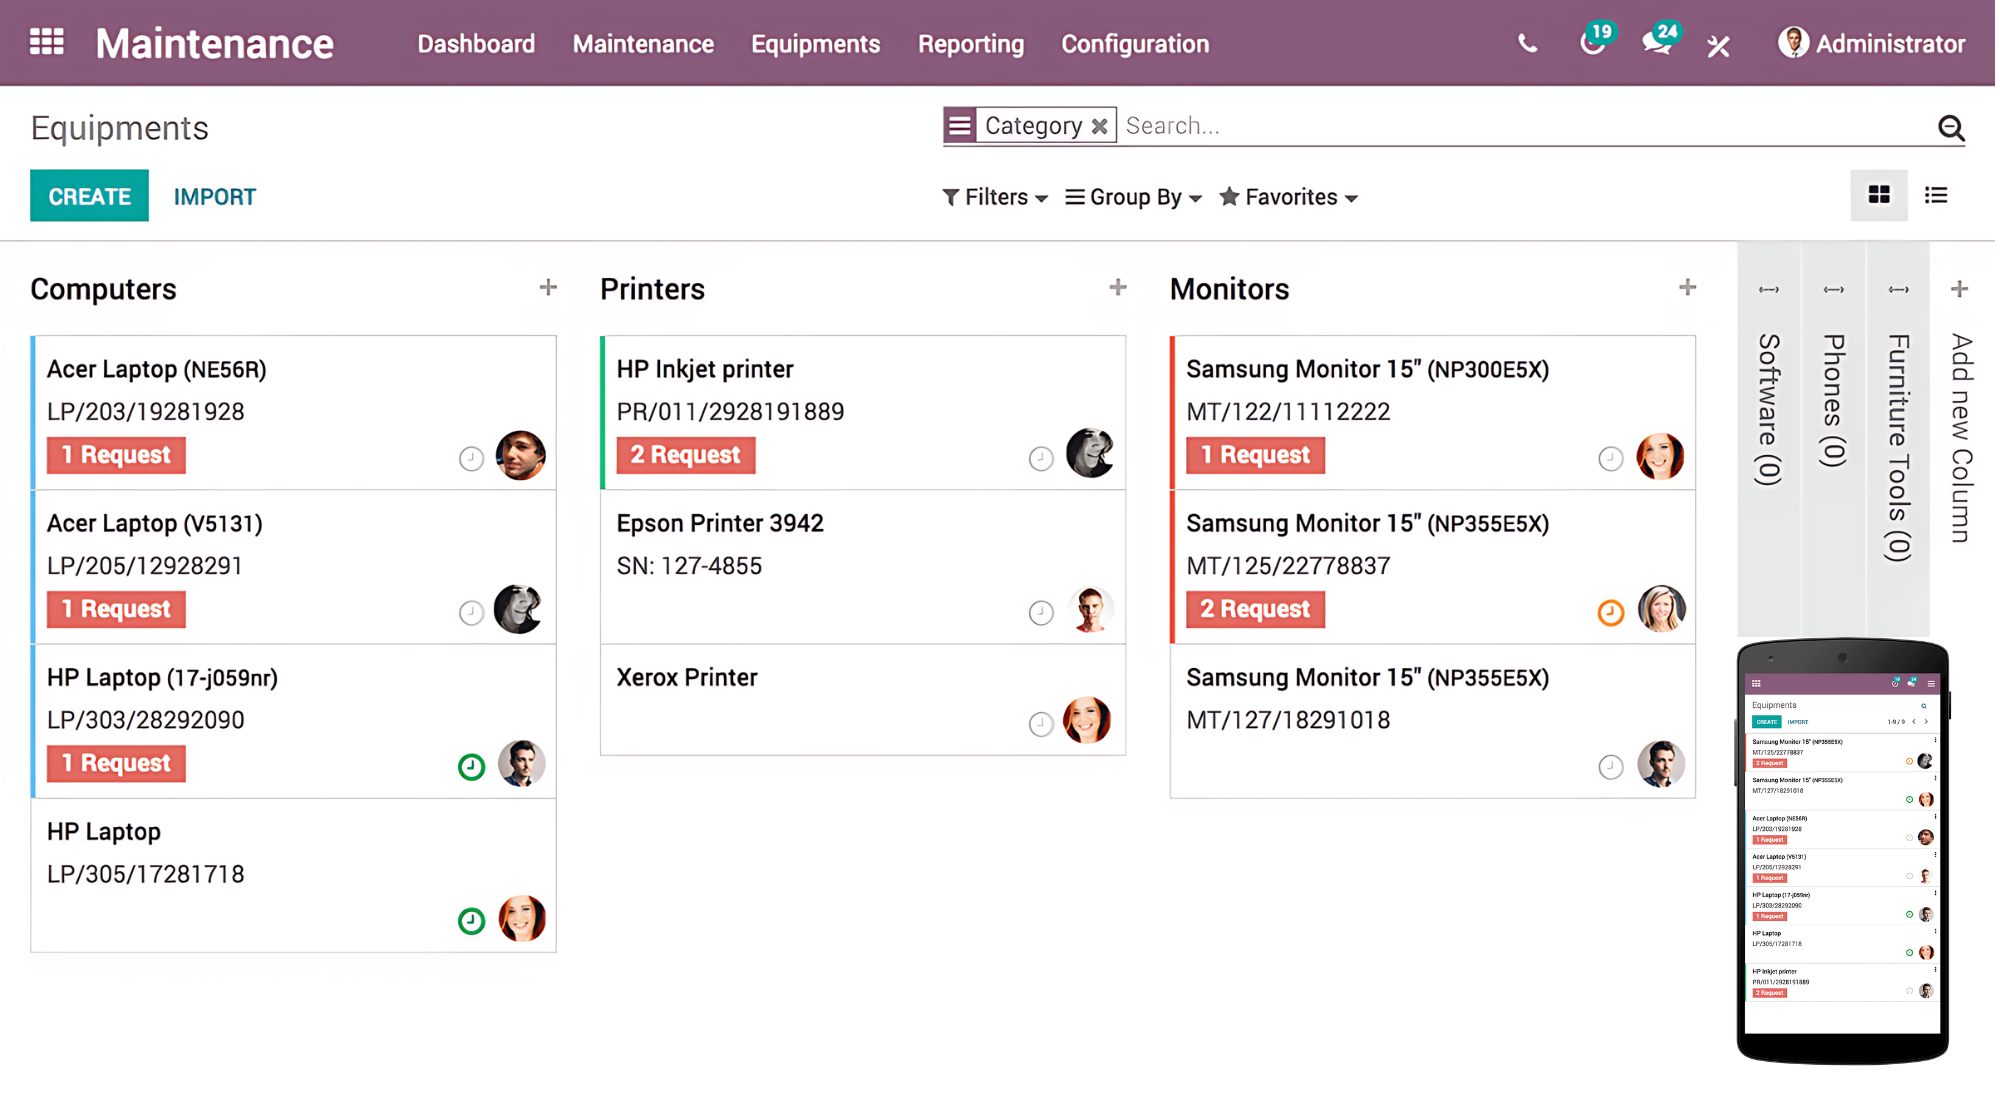Click the wrench debug tools icon
2000x1100 pixels.
[1719, 46]
